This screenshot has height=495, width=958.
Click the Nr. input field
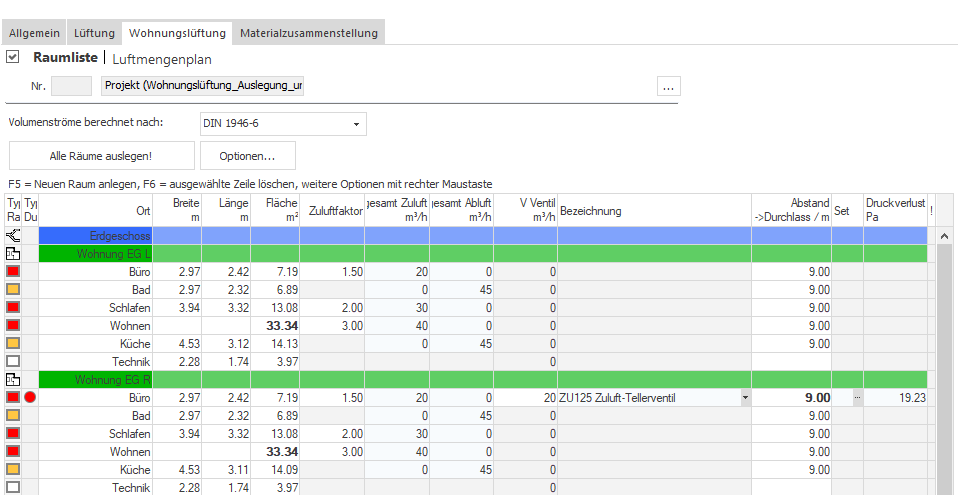[x=71, y=86]
